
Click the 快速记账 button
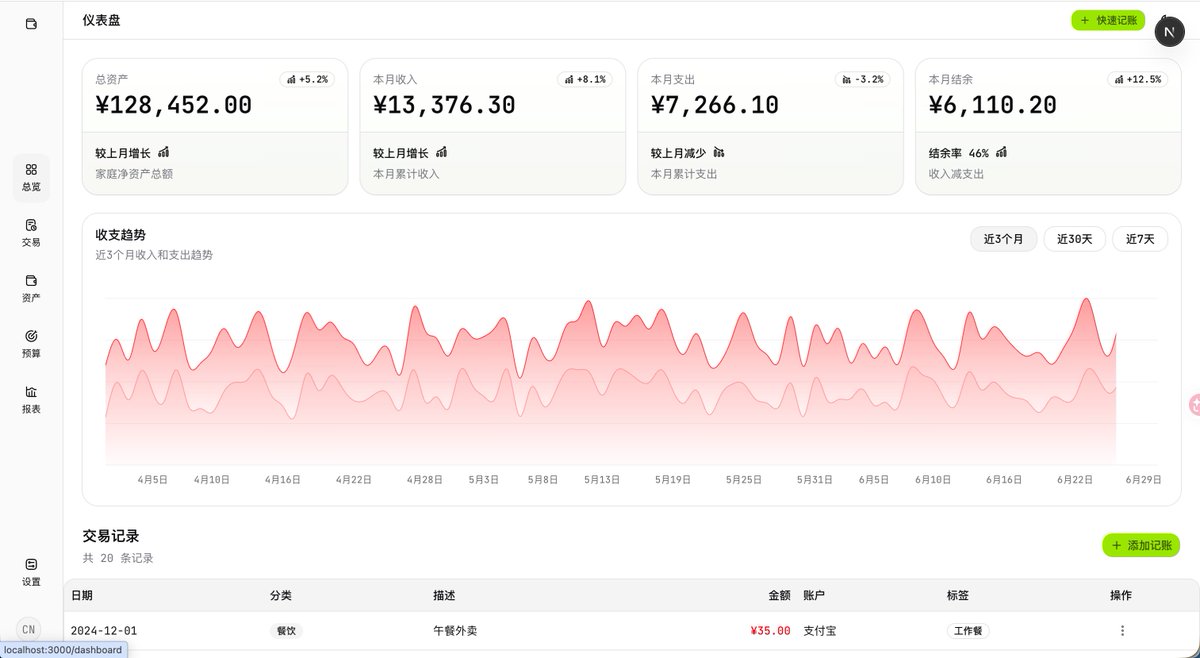click(x=1107, y=20)
